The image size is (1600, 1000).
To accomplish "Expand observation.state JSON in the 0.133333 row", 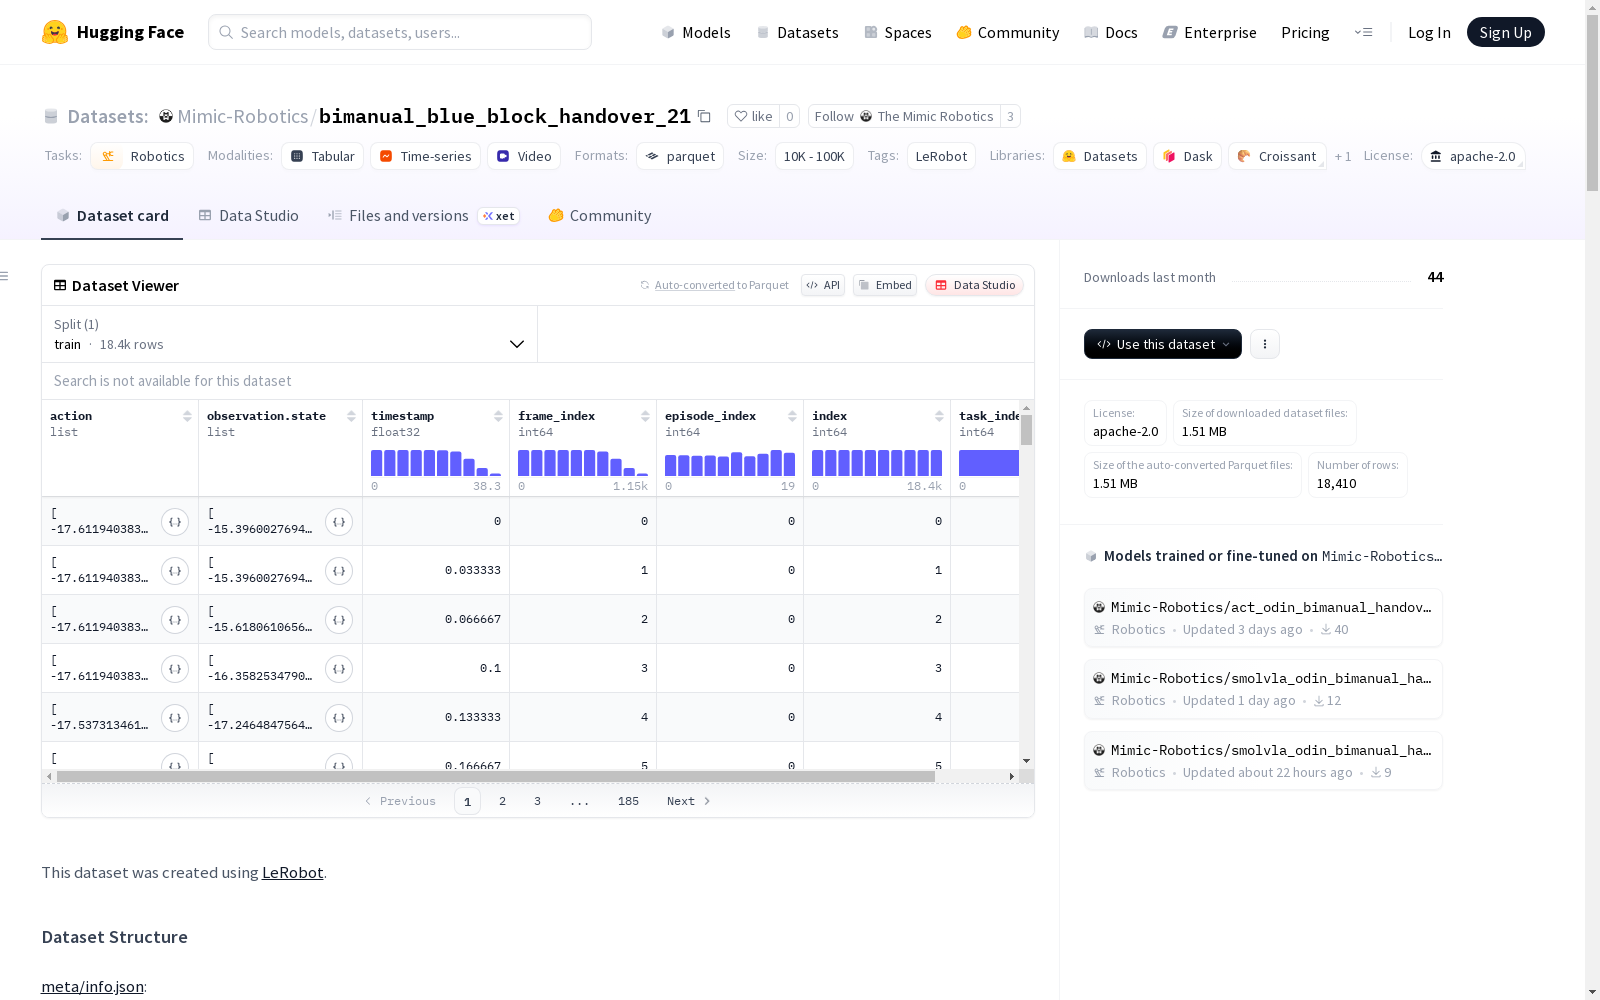I will pyautogui.click(x=339, y=717).
